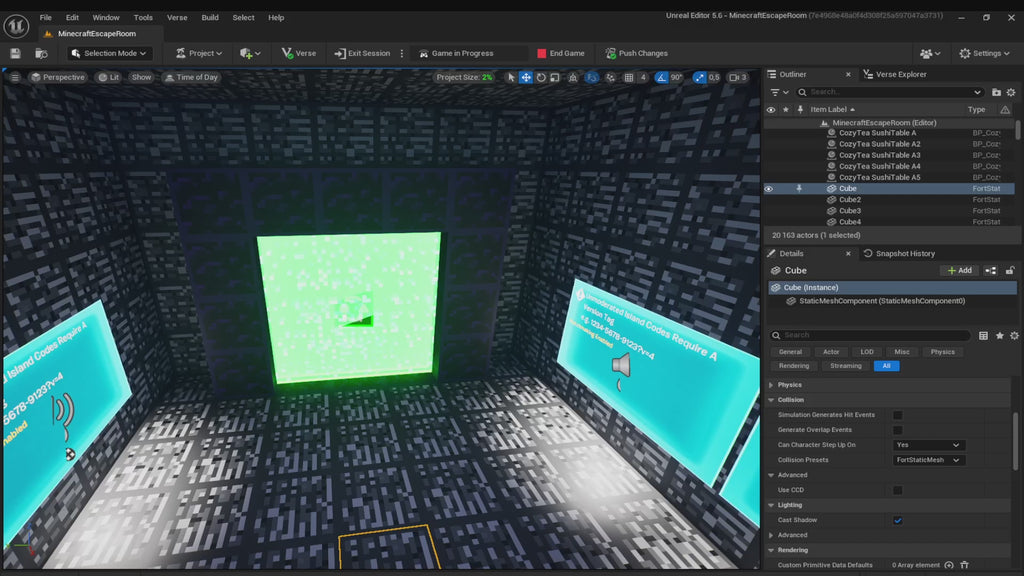Select the Rendering filter chip in Details
Screen dimensions: 1024x576
[x=793, y=366]
